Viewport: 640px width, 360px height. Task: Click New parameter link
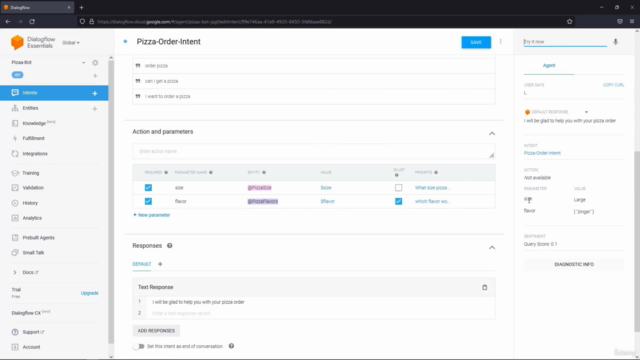coord(152,215)
